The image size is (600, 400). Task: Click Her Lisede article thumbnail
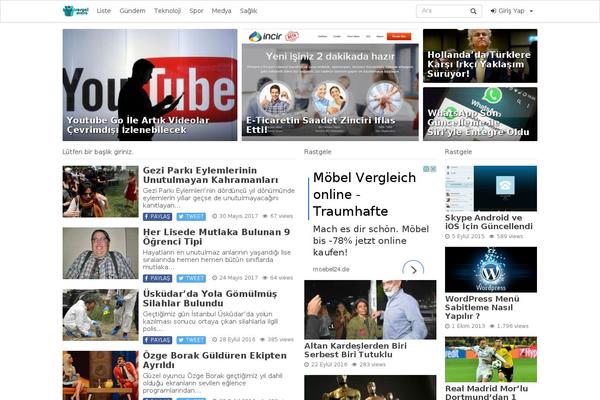pyautogui.click(x=100, y=253)
